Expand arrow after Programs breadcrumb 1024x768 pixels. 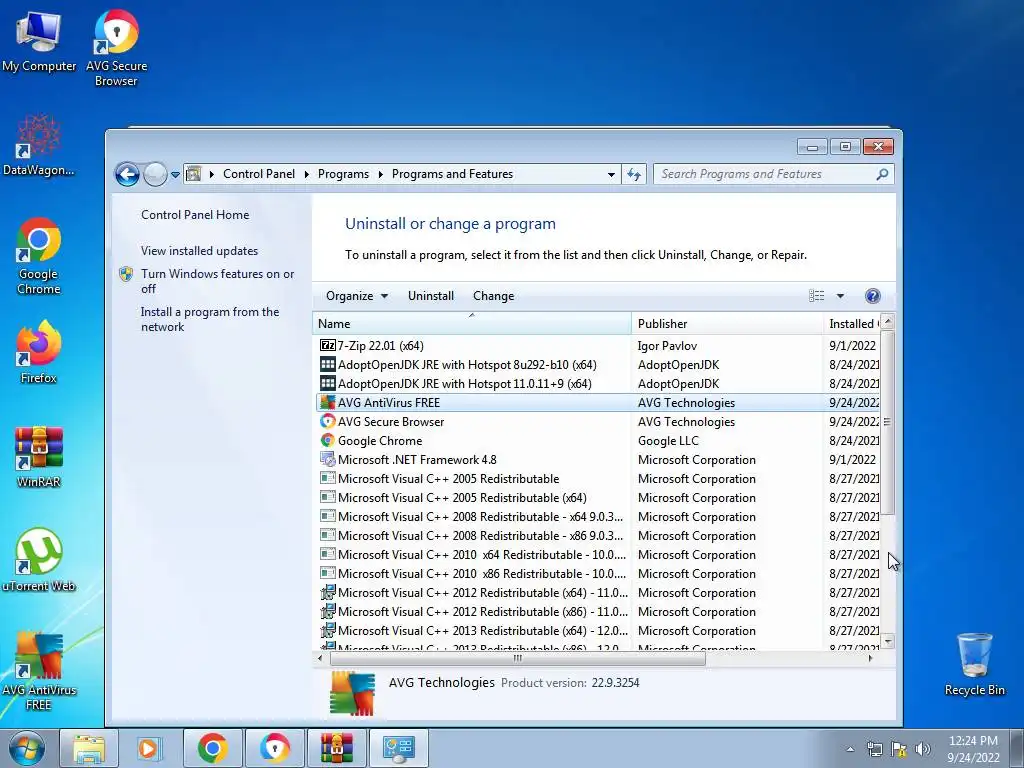click(380, 174)
